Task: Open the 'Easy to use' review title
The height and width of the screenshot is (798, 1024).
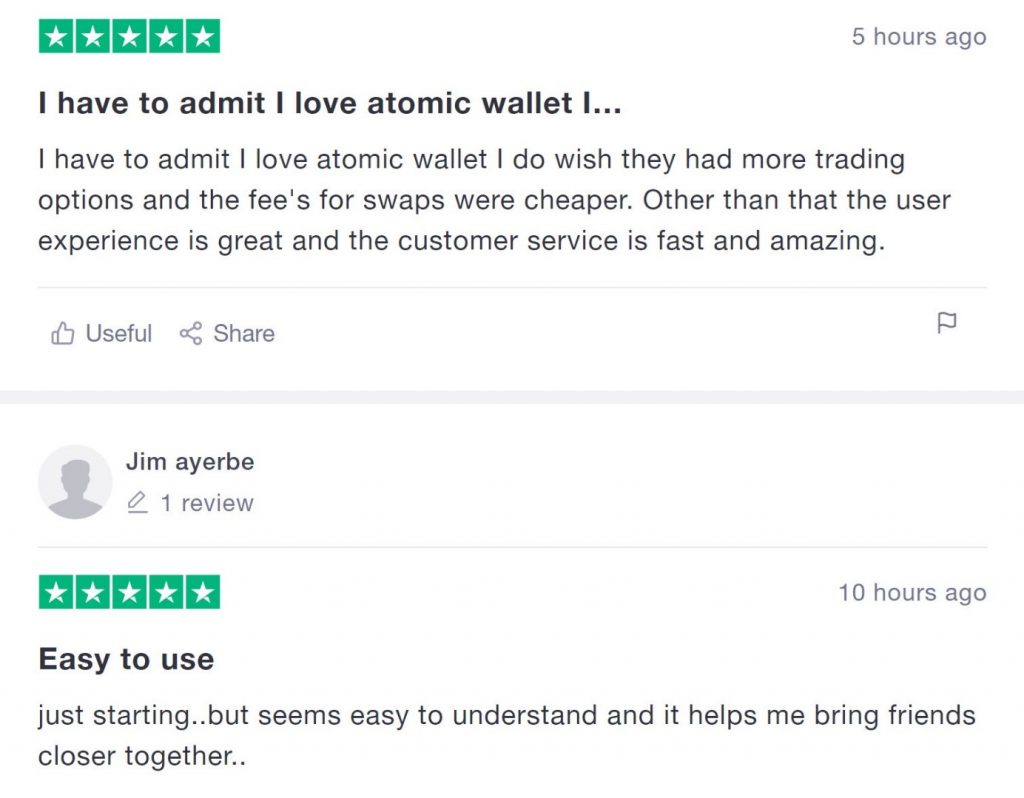Action: [126, 659]
